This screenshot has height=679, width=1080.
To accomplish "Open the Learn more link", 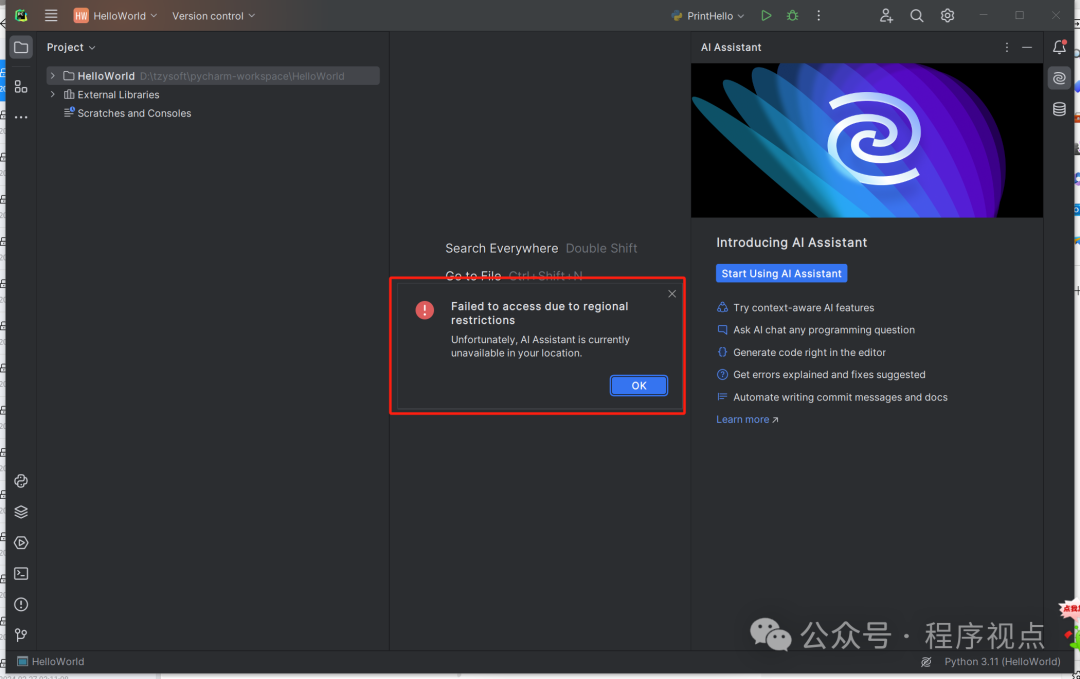I will 747,419.
